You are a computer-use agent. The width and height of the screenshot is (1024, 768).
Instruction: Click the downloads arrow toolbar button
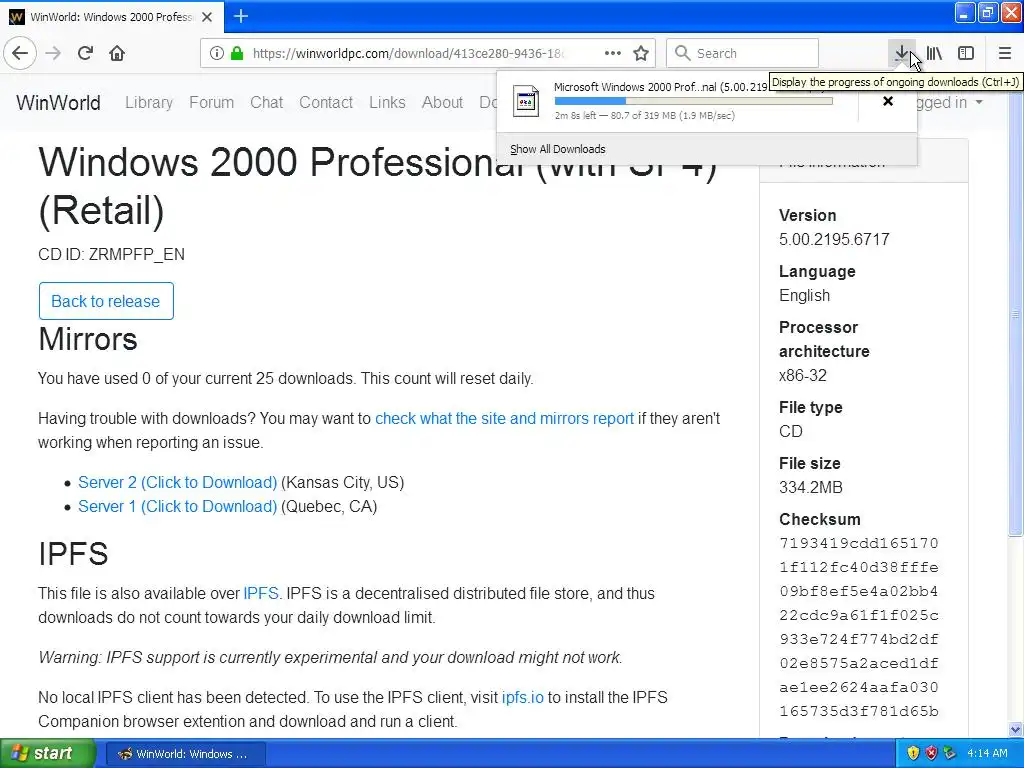(x=901, y=54)
